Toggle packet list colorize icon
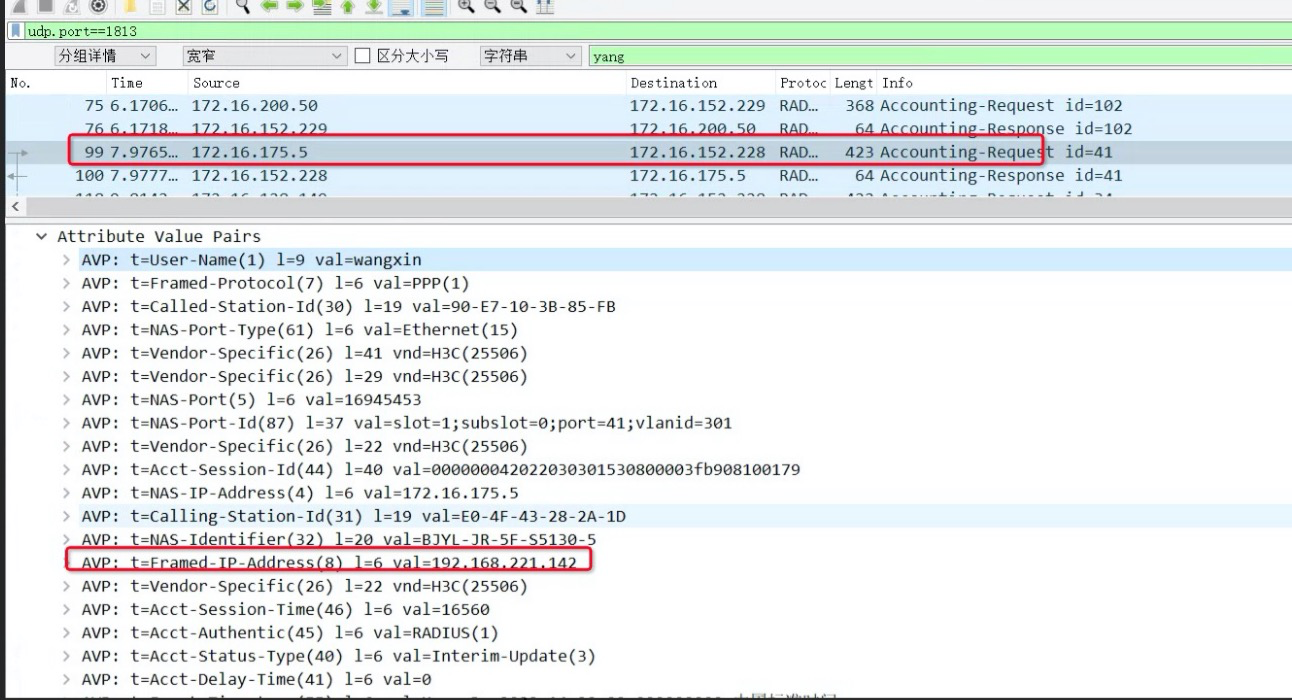The height and width of the screenshot is (700, 1292). tap(433, 7)
